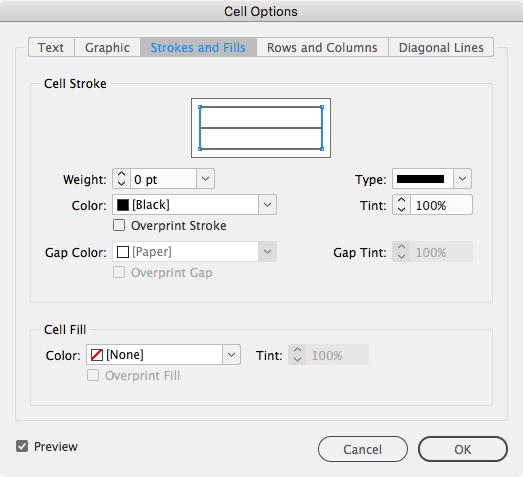523x477 pixels.
Task: Open the Text tab
Action: pos(51,47)
